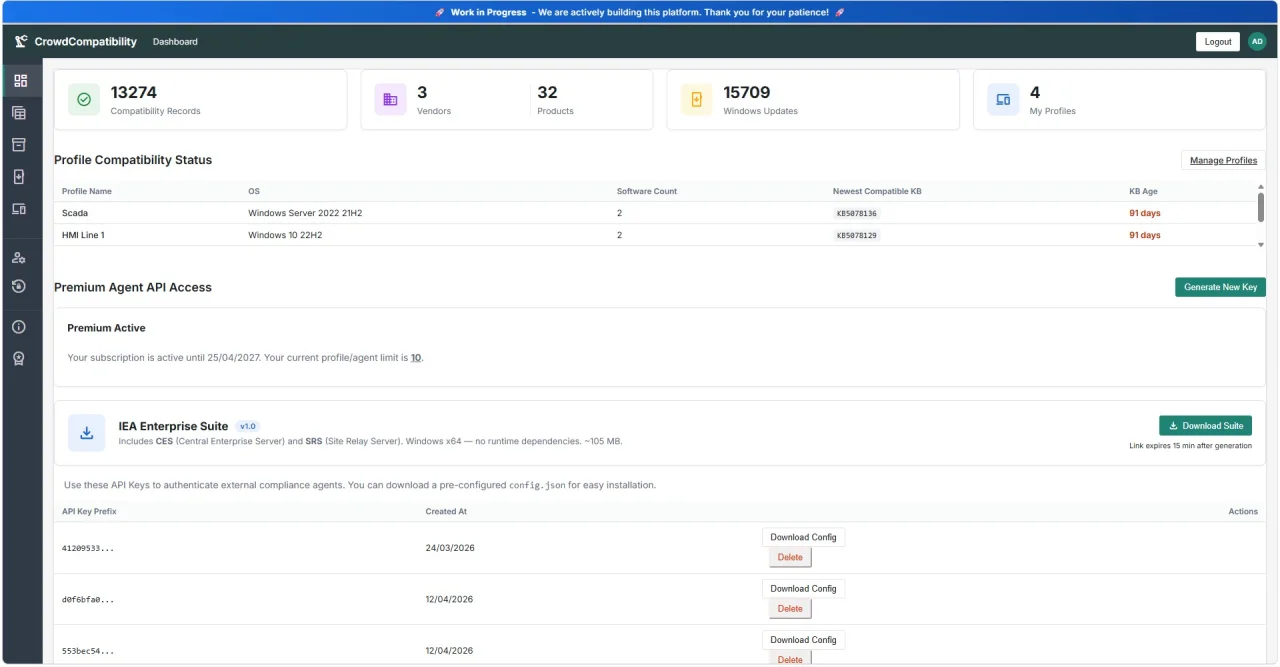The height and width of the screenshot is (667, 1280).
Task: Click the Download Suite button
Action: [1205, 425]
